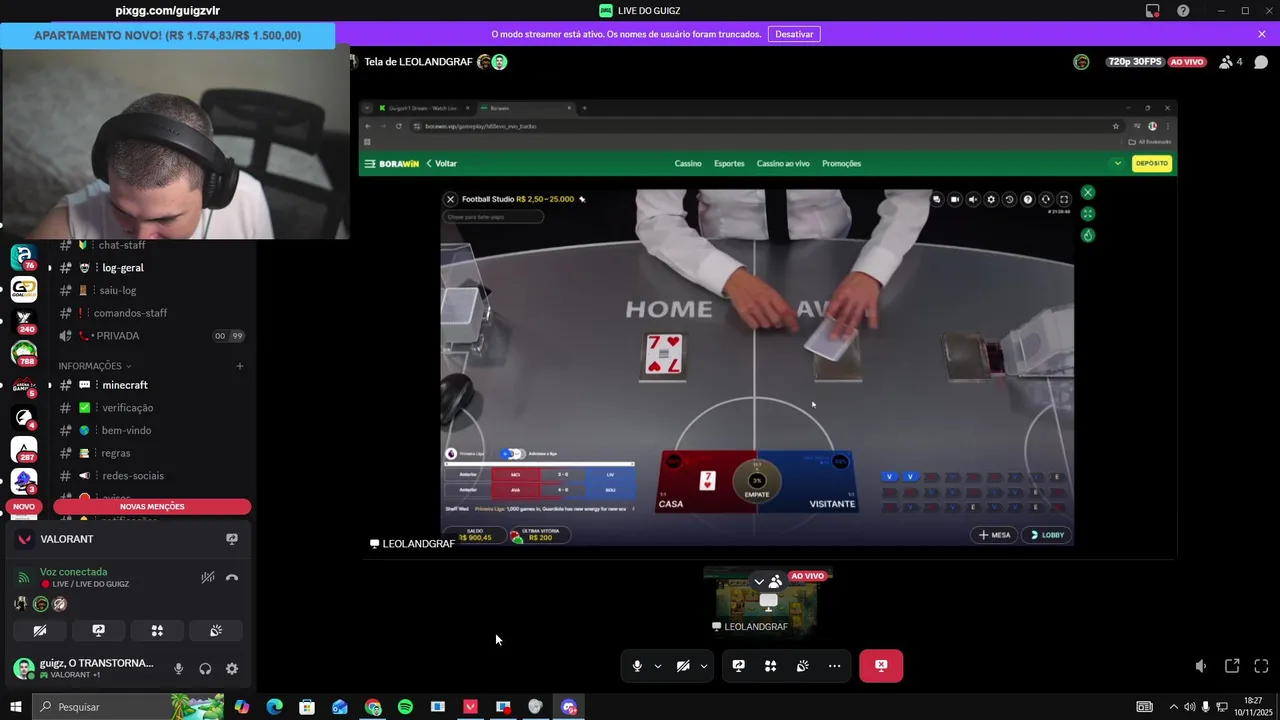Screen dimensions: 1280x720
Task: Open soundboard button in voice panel
Action: coord(216,631)
